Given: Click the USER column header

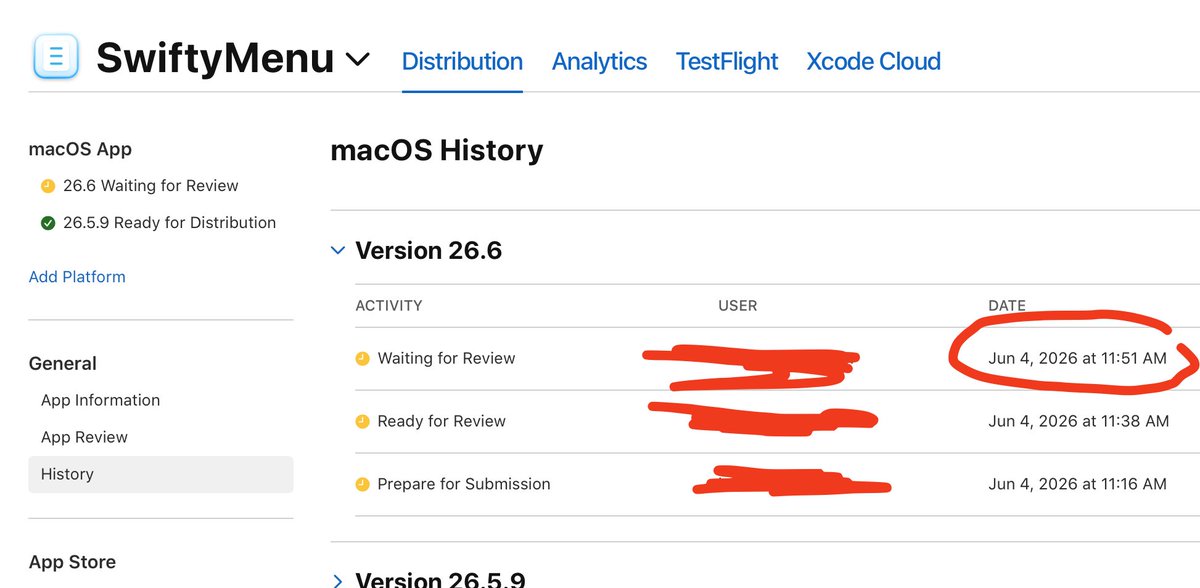Looking at the screenshot, I should (738, 305).
